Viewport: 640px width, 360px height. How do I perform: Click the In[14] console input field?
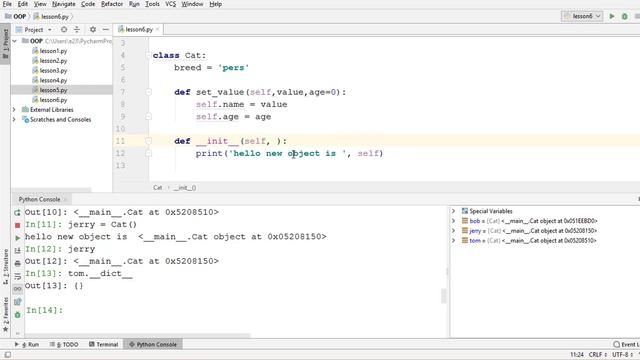(x=237, y=310)
